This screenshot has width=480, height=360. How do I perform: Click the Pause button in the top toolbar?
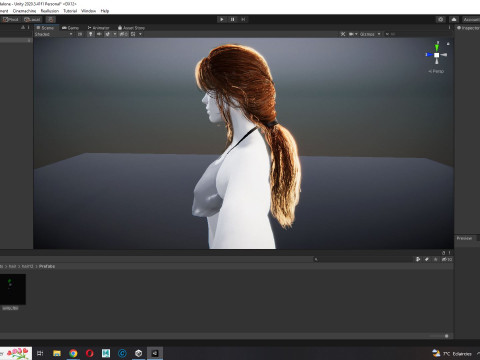click(x=233, y=19)
